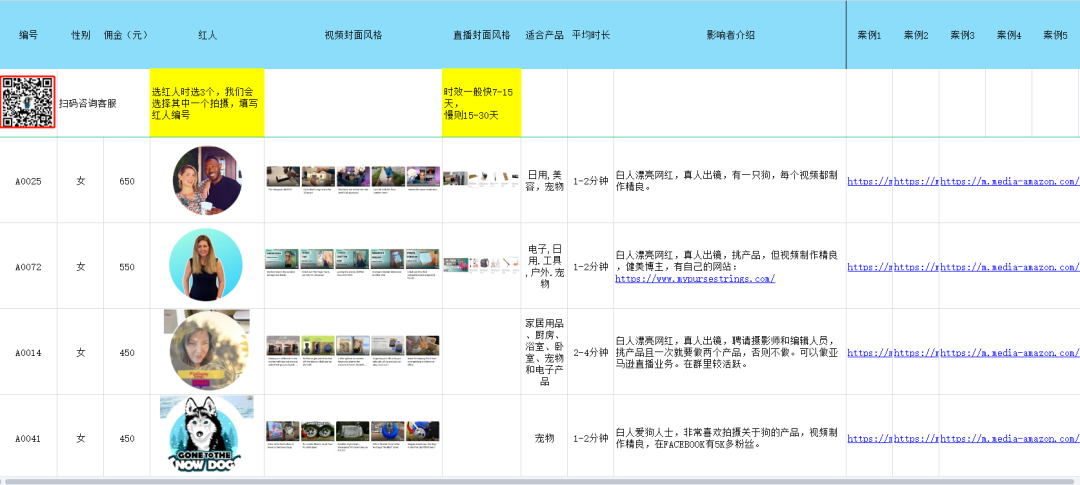Select the 性别 column header
The width and height of the screenshot is (1080, 485).
point(81,35)
